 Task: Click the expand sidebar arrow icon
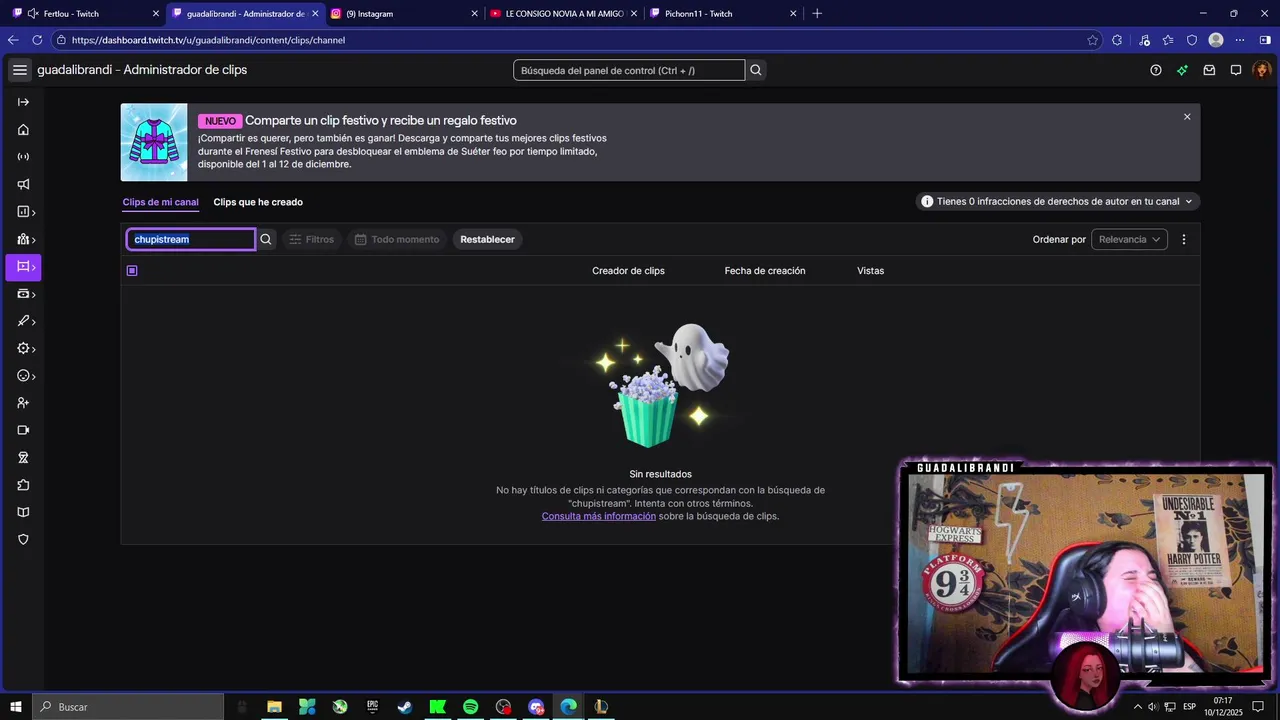[x=23, y=102]
